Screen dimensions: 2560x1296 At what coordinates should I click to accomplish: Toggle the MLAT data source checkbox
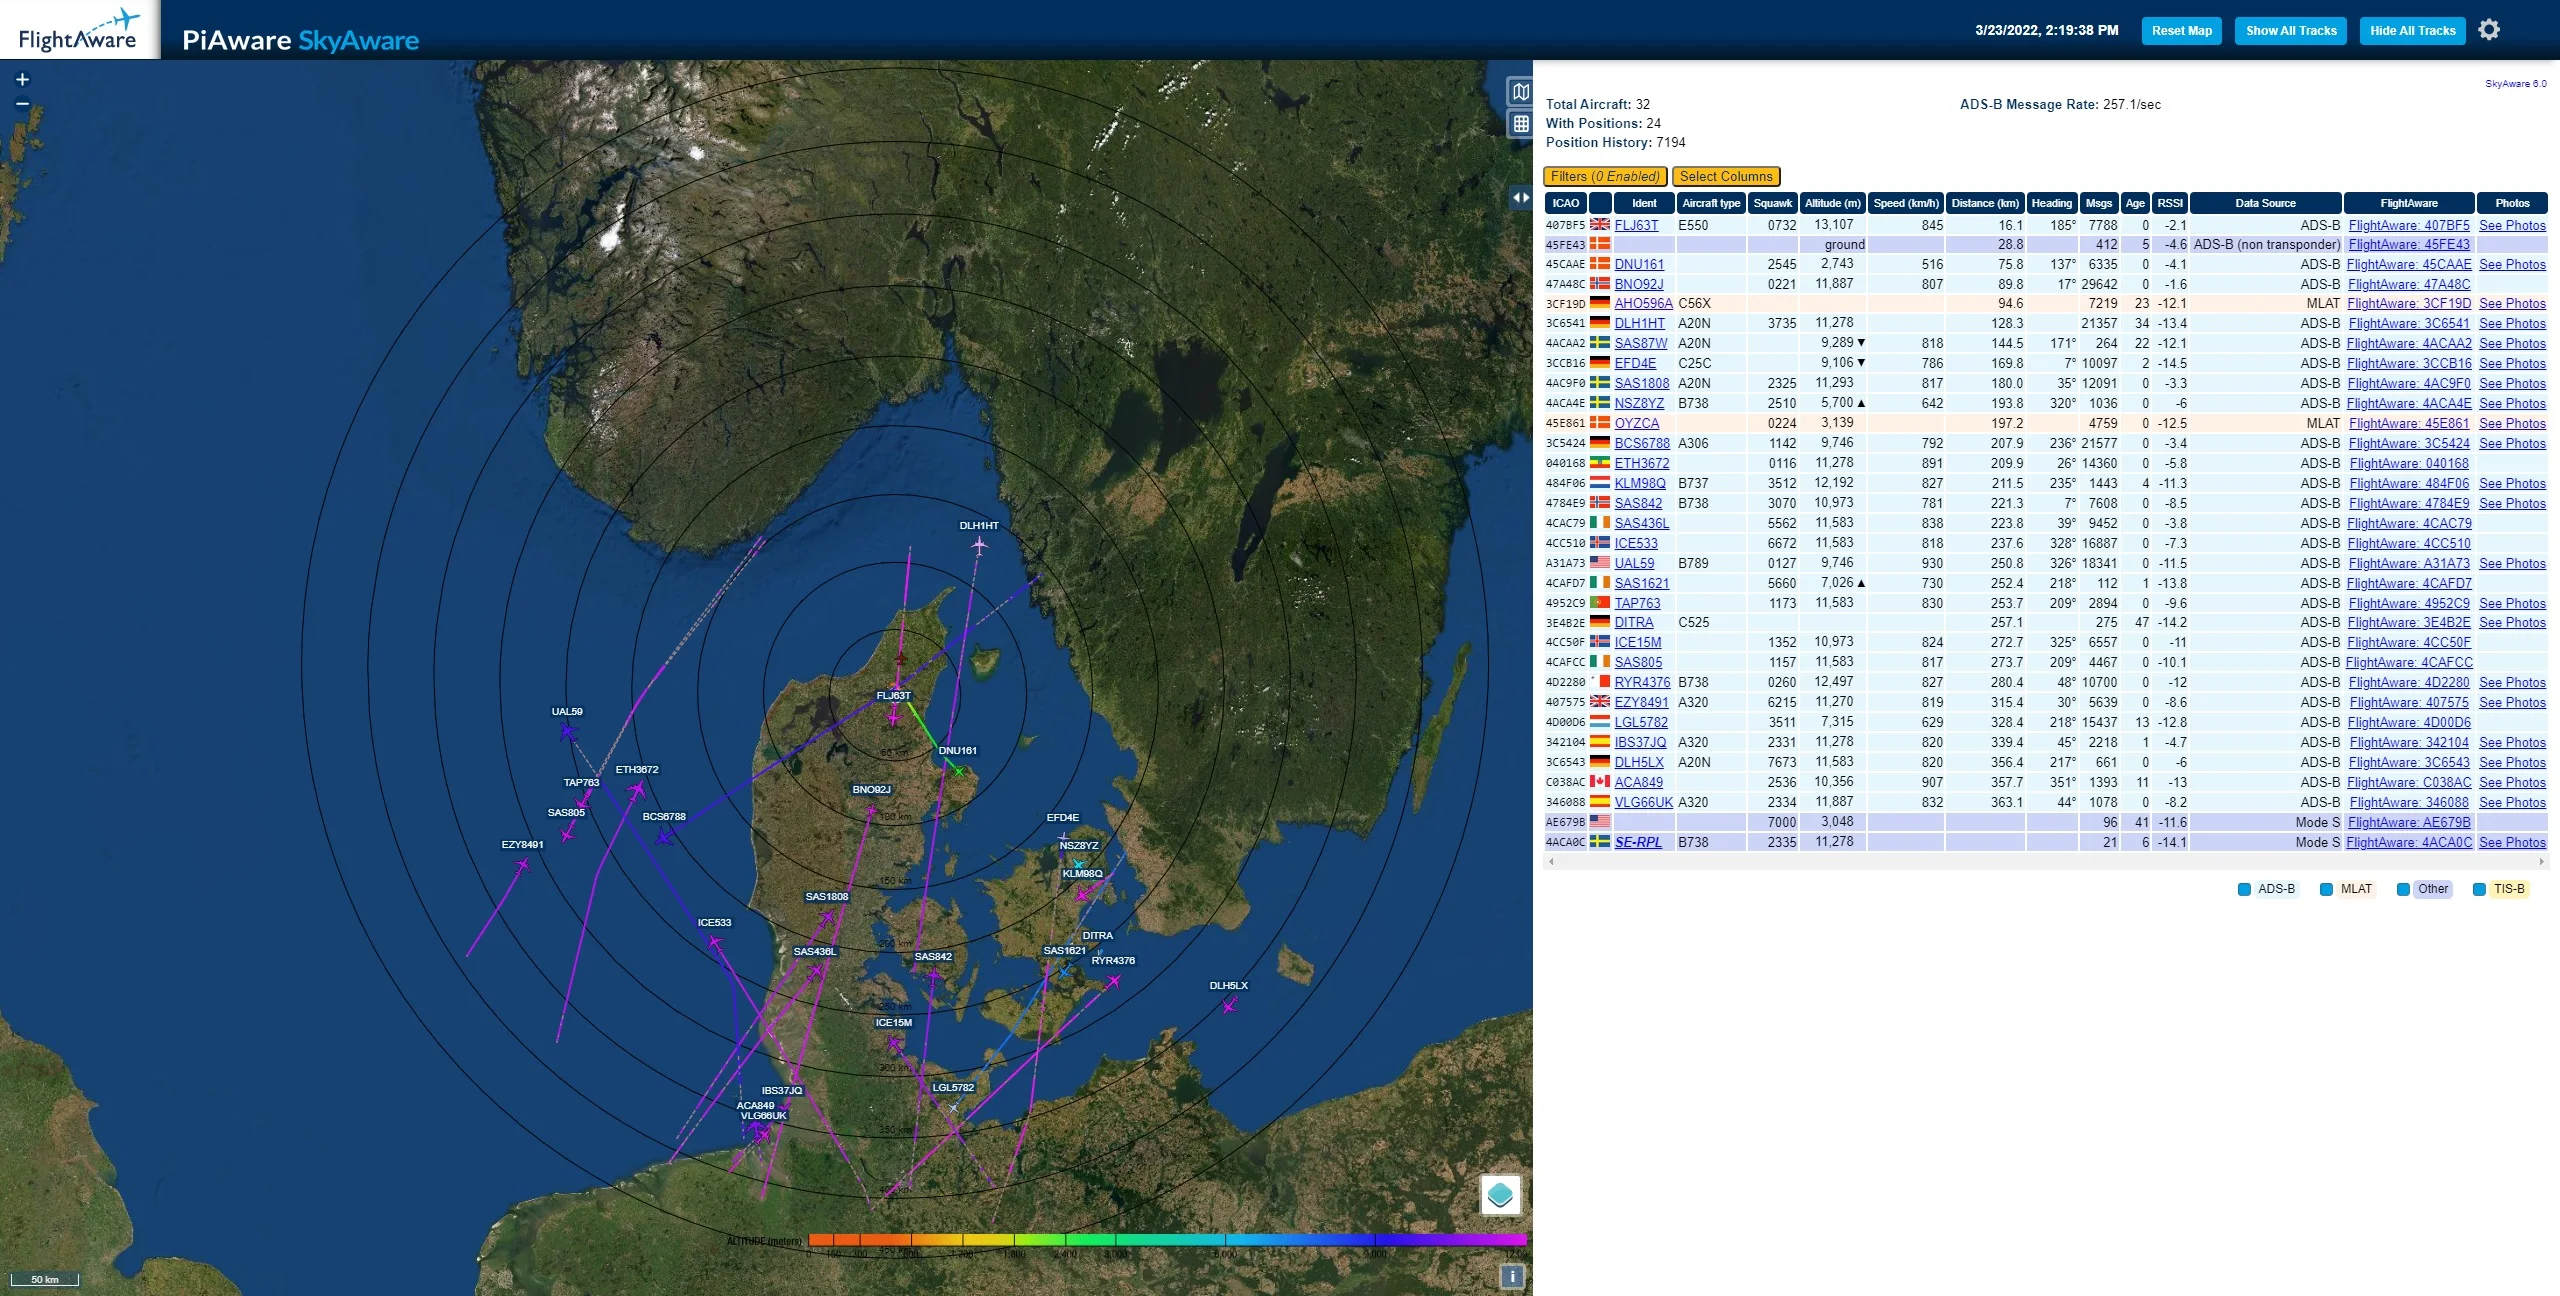[x=2326, y=889]
